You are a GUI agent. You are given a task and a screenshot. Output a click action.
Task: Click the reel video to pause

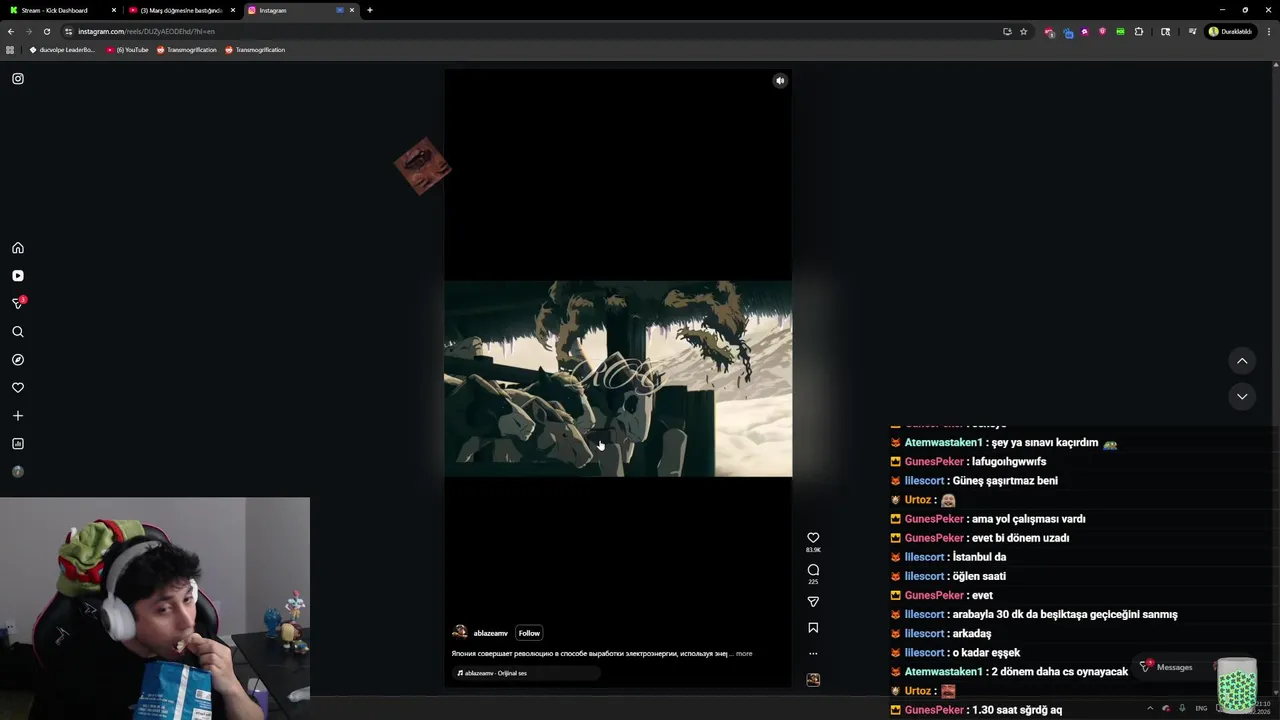pos(618,378)
